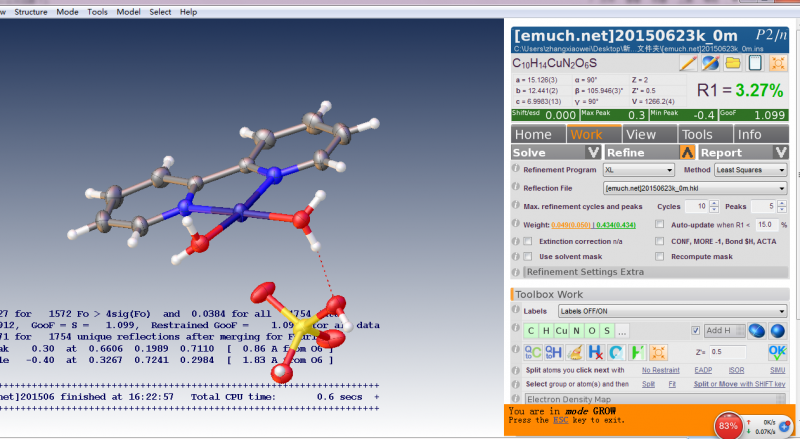Click the H with red cross icon
Viewport: 800px width, 439px height.
pyautogui.click(x=595, y=352)
